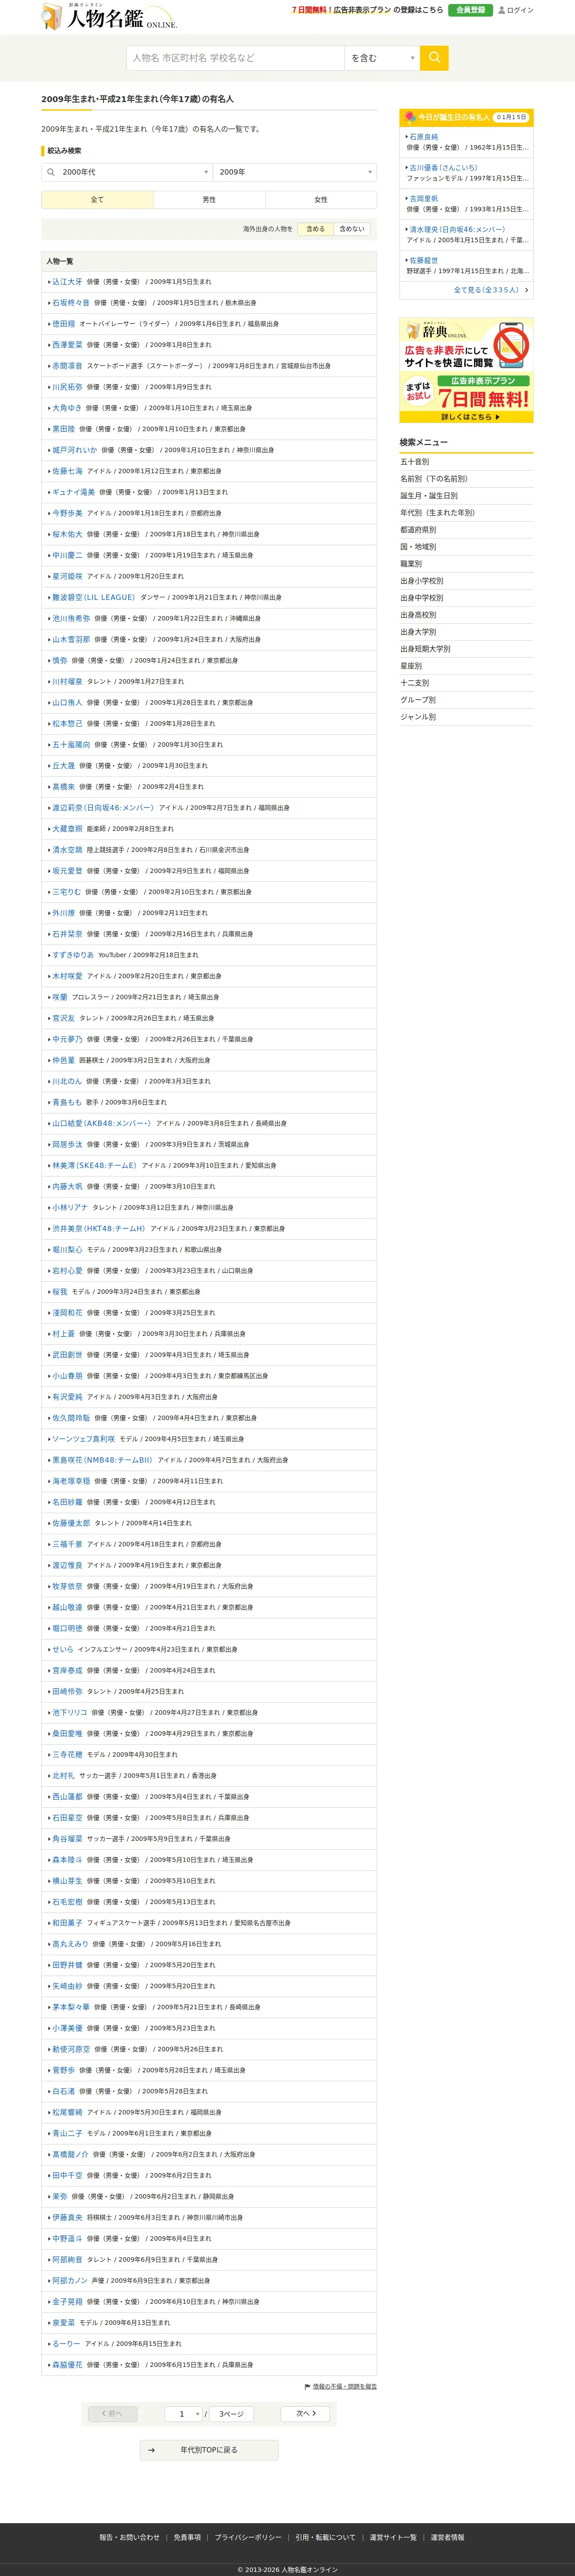Open the 2009年 year dropdown
The height and width of the screenshot is (2576, 575).
(295, 172)
